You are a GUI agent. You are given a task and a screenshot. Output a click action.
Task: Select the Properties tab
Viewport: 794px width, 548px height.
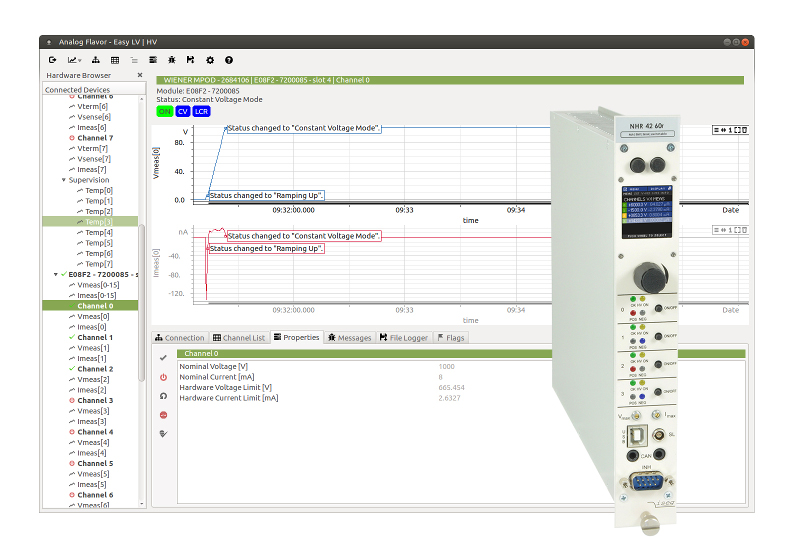point(297,337)
